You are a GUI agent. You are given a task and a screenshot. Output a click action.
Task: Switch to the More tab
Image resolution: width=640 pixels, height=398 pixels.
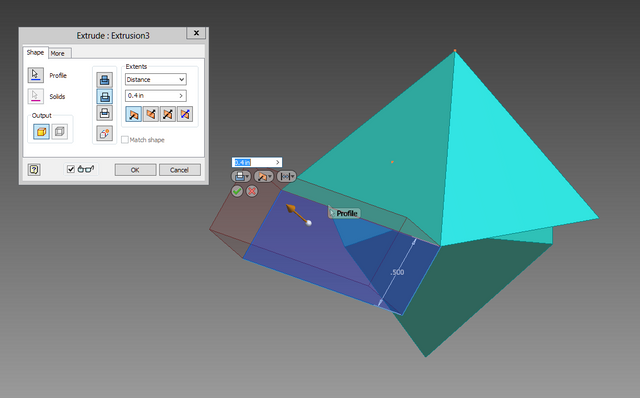[x=60, y=53]
